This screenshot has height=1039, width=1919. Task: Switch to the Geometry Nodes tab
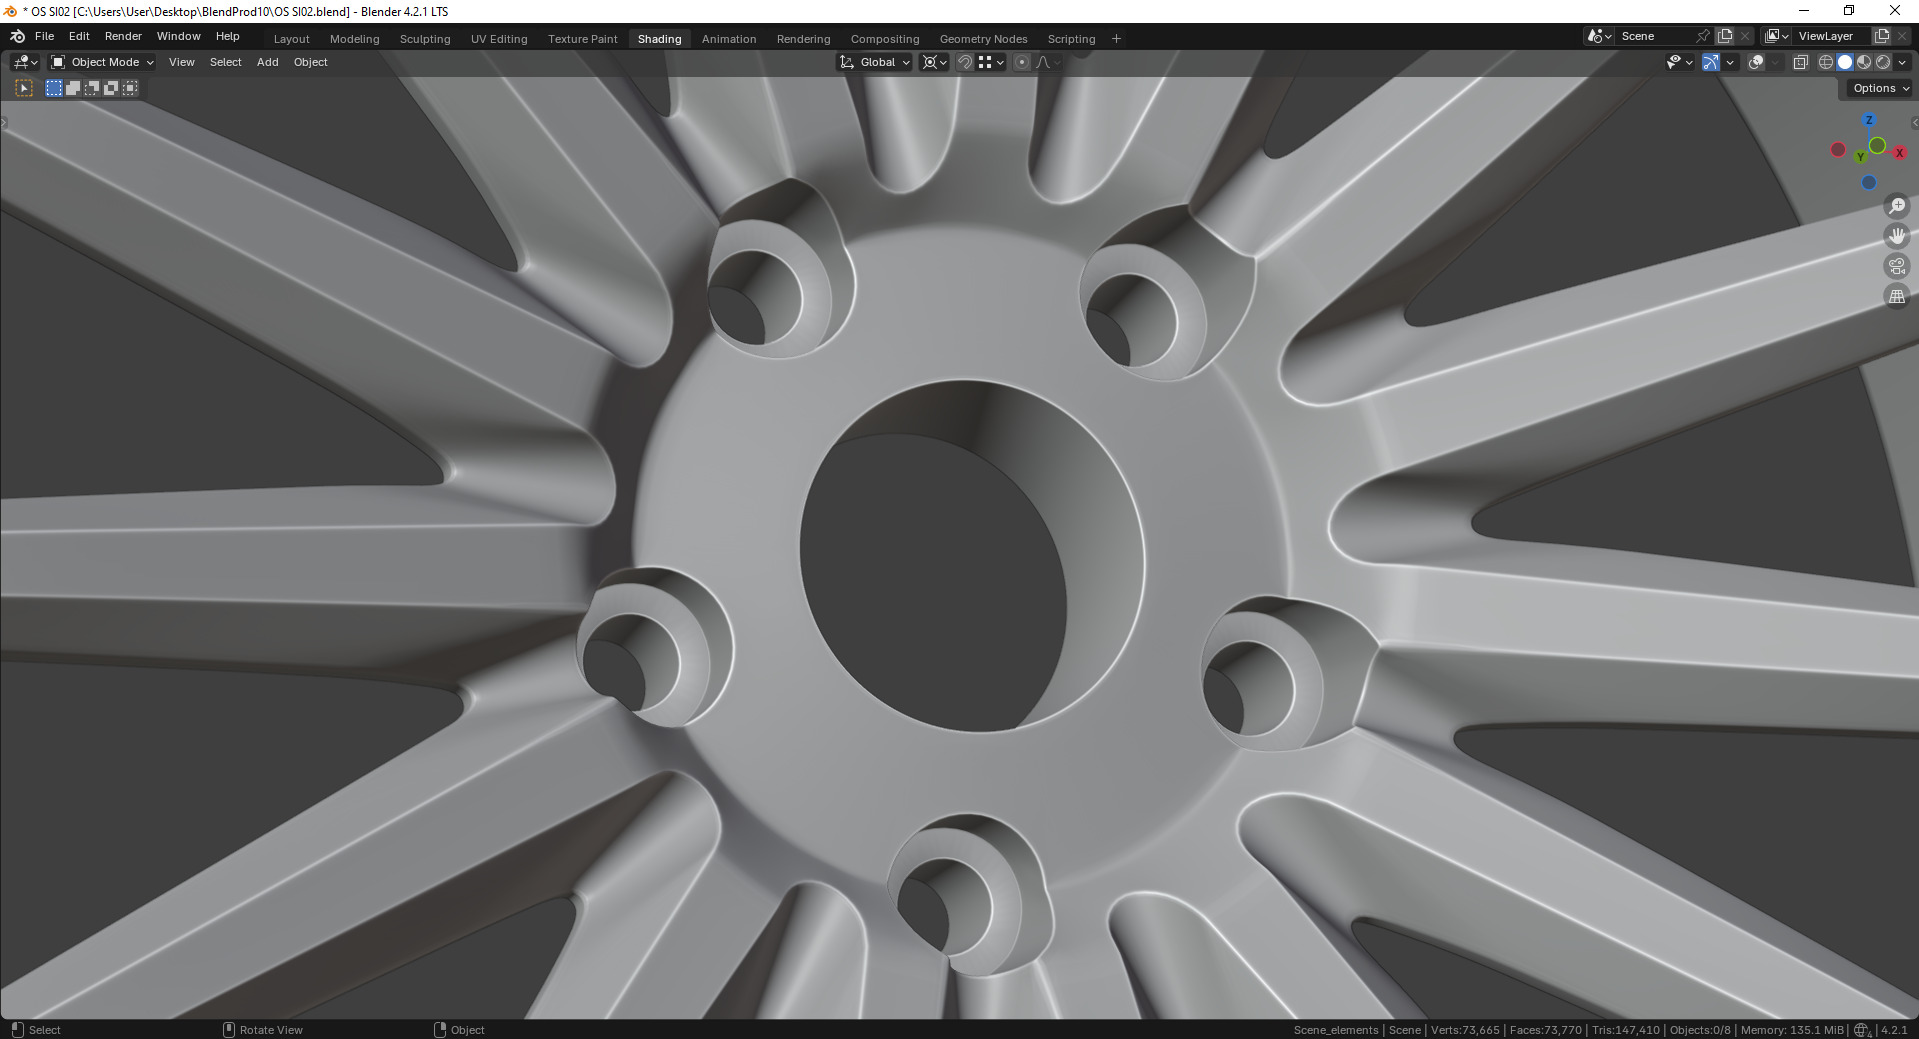(983, 39)
